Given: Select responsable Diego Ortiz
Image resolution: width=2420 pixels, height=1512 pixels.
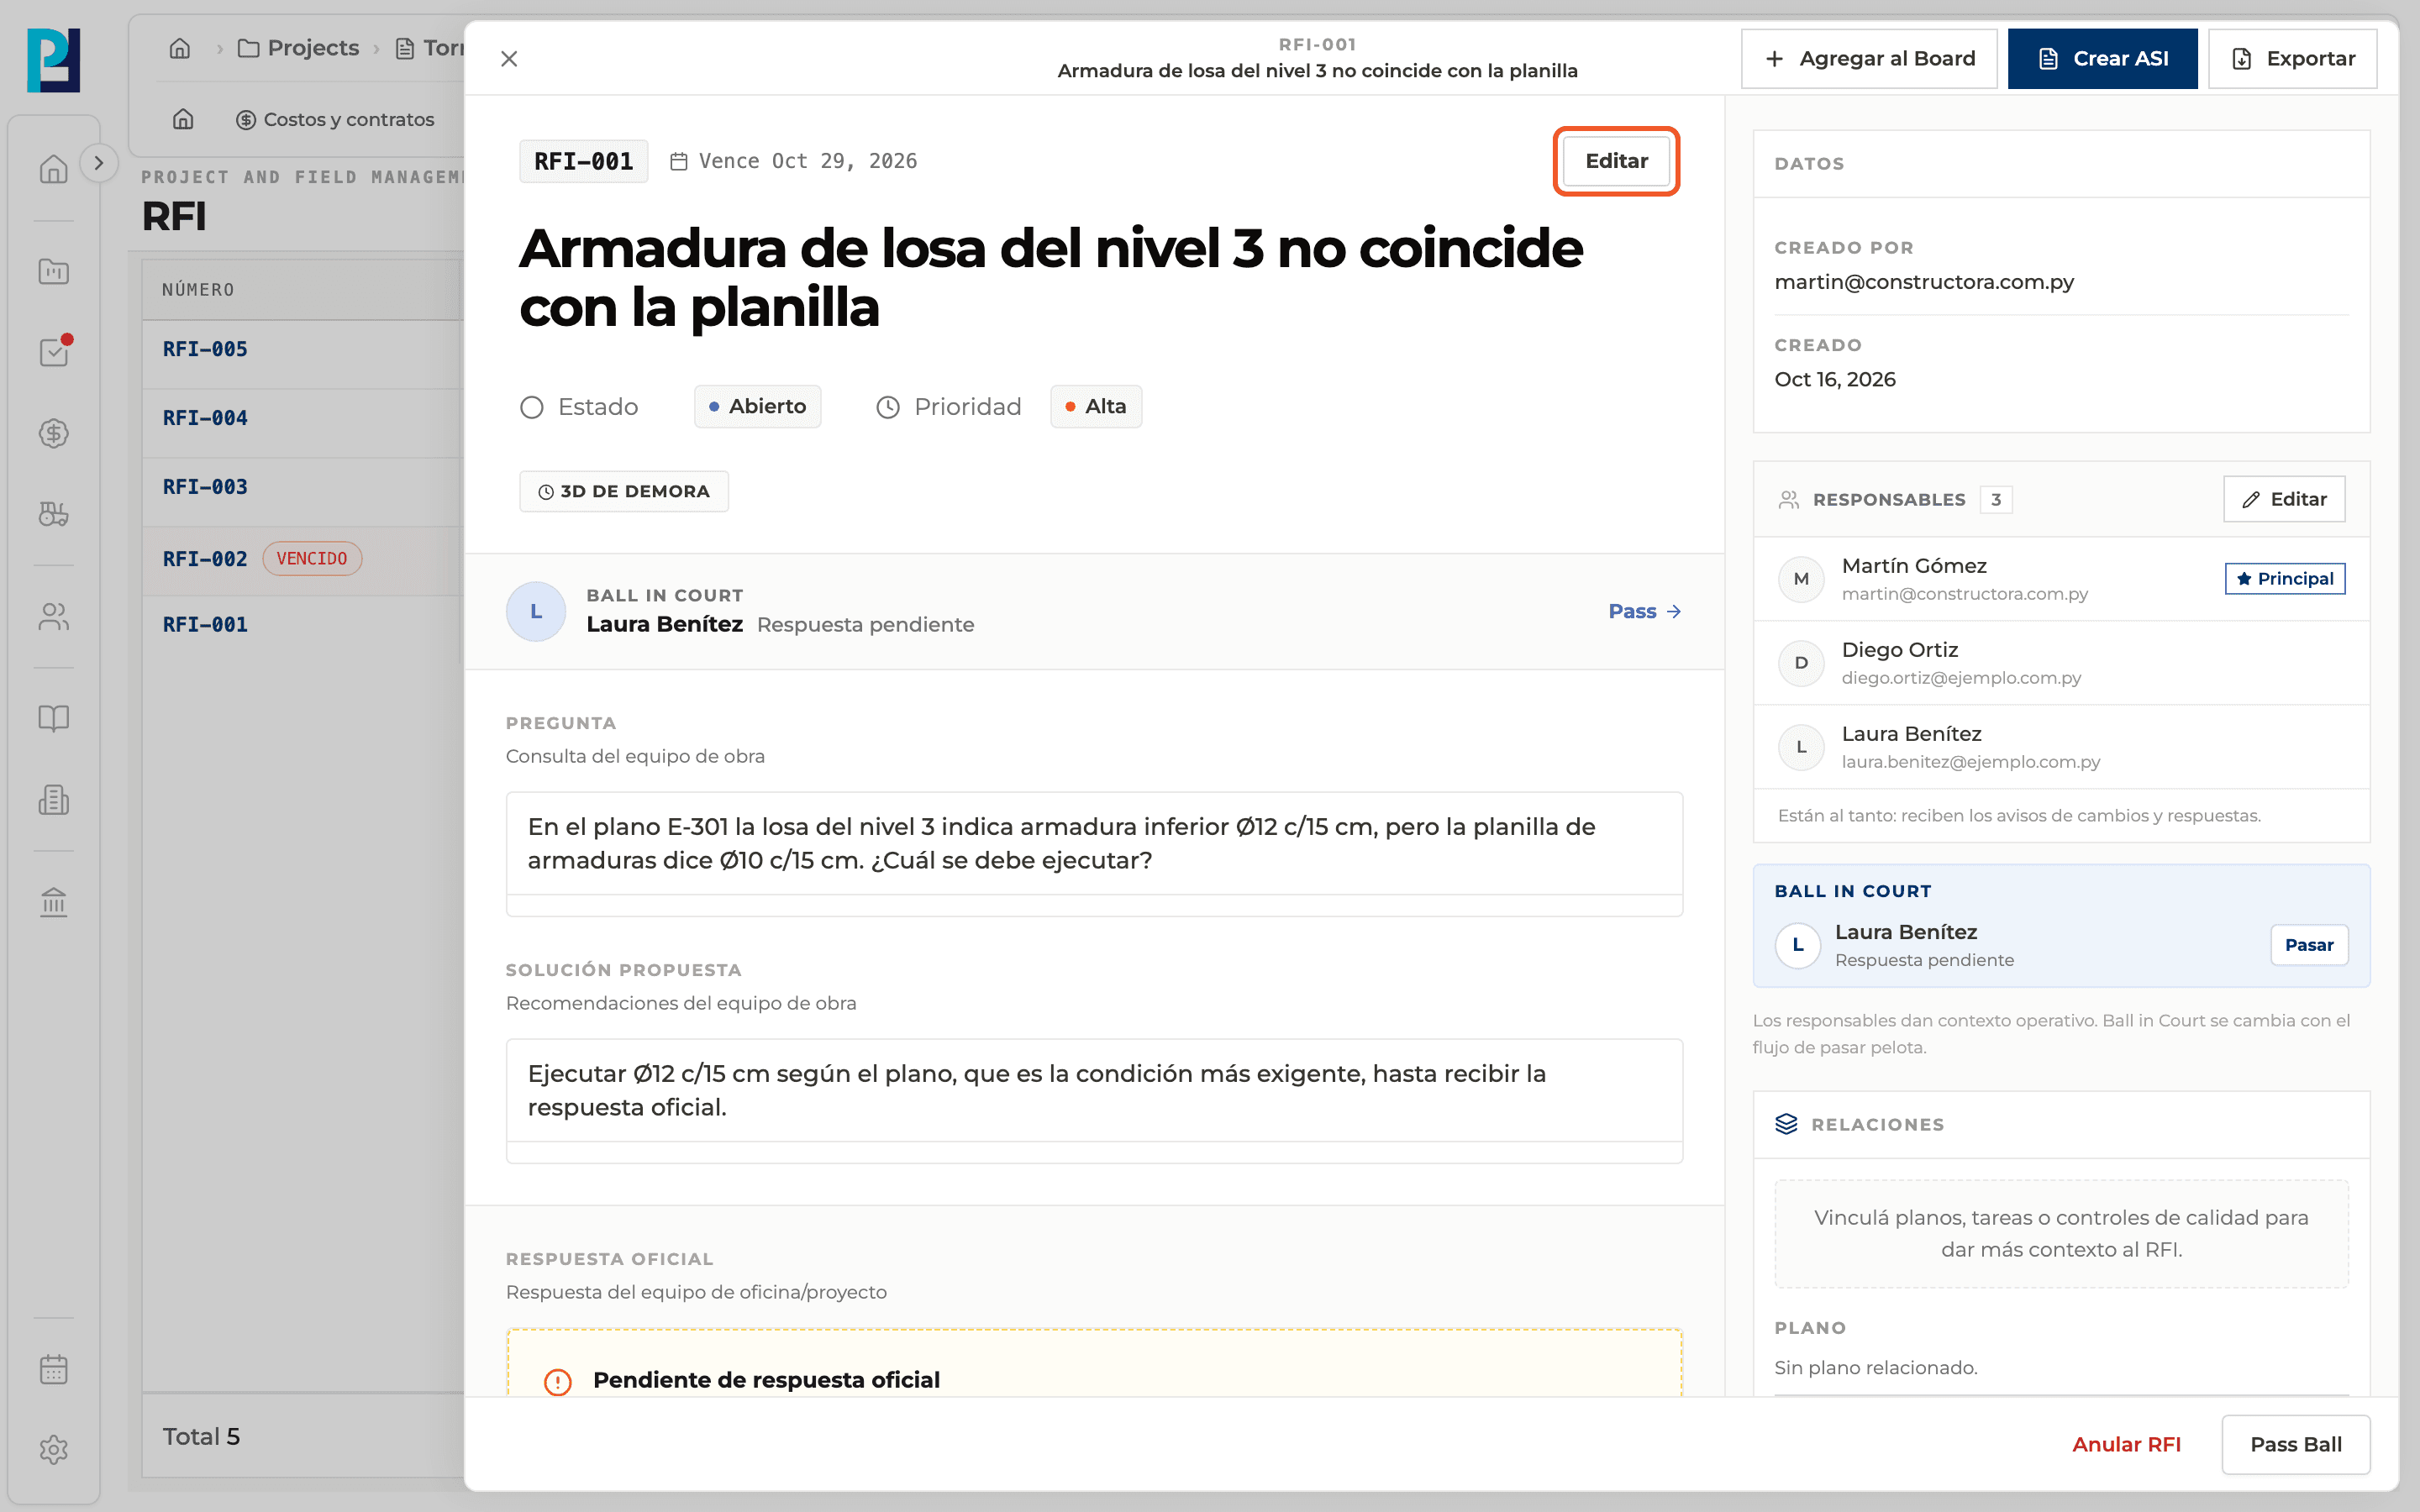Looking at the screenshot, I should coord(2061,663).
